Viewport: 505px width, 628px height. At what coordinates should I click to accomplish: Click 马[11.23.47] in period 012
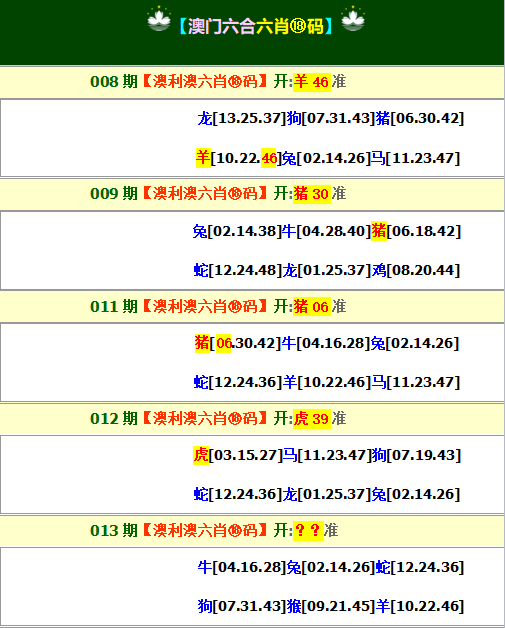(x=327, y=455)
